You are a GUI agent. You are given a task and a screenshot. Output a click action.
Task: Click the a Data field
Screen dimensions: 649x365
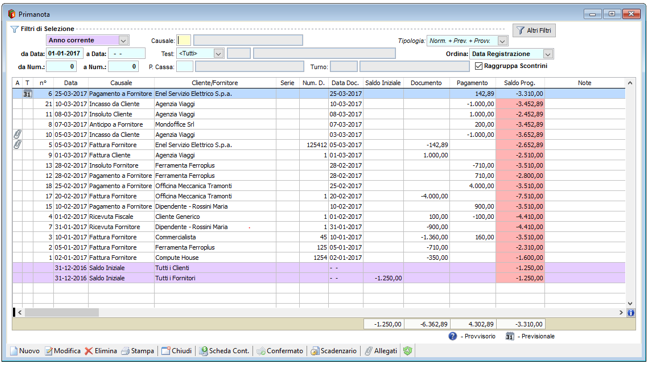tap(127, 53)
